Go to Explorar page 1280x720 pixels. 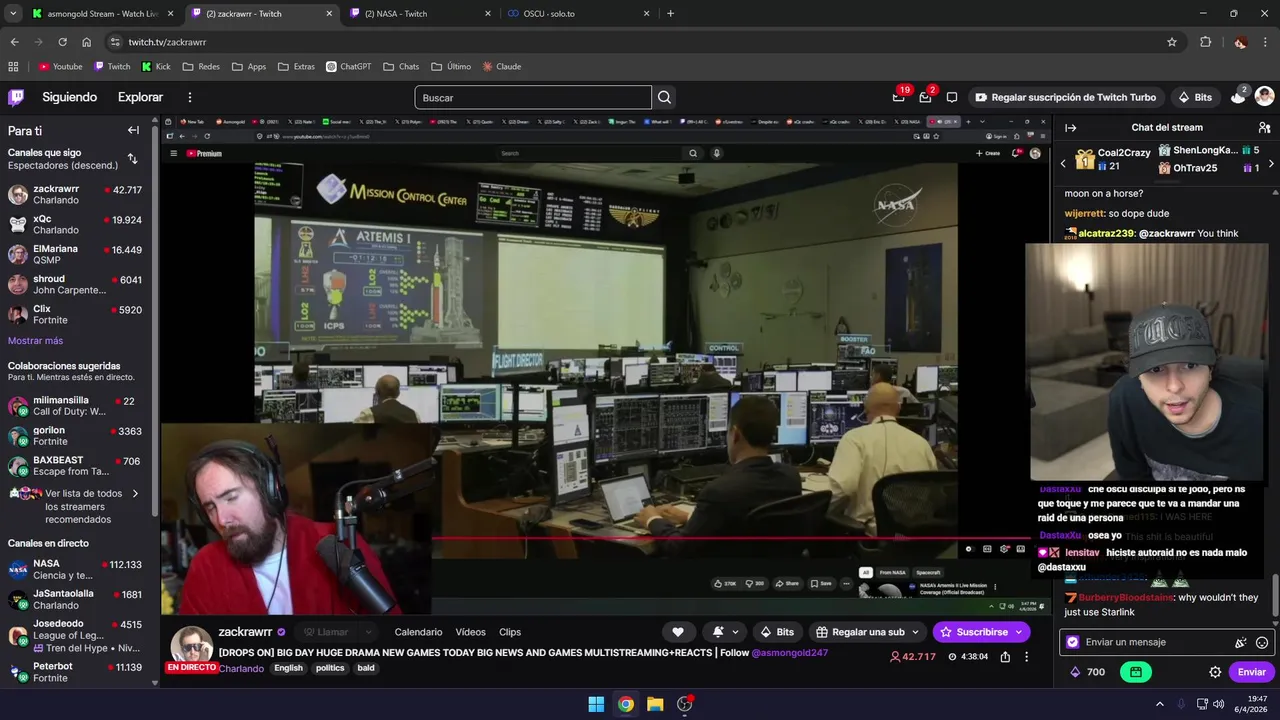click(140, 97)
